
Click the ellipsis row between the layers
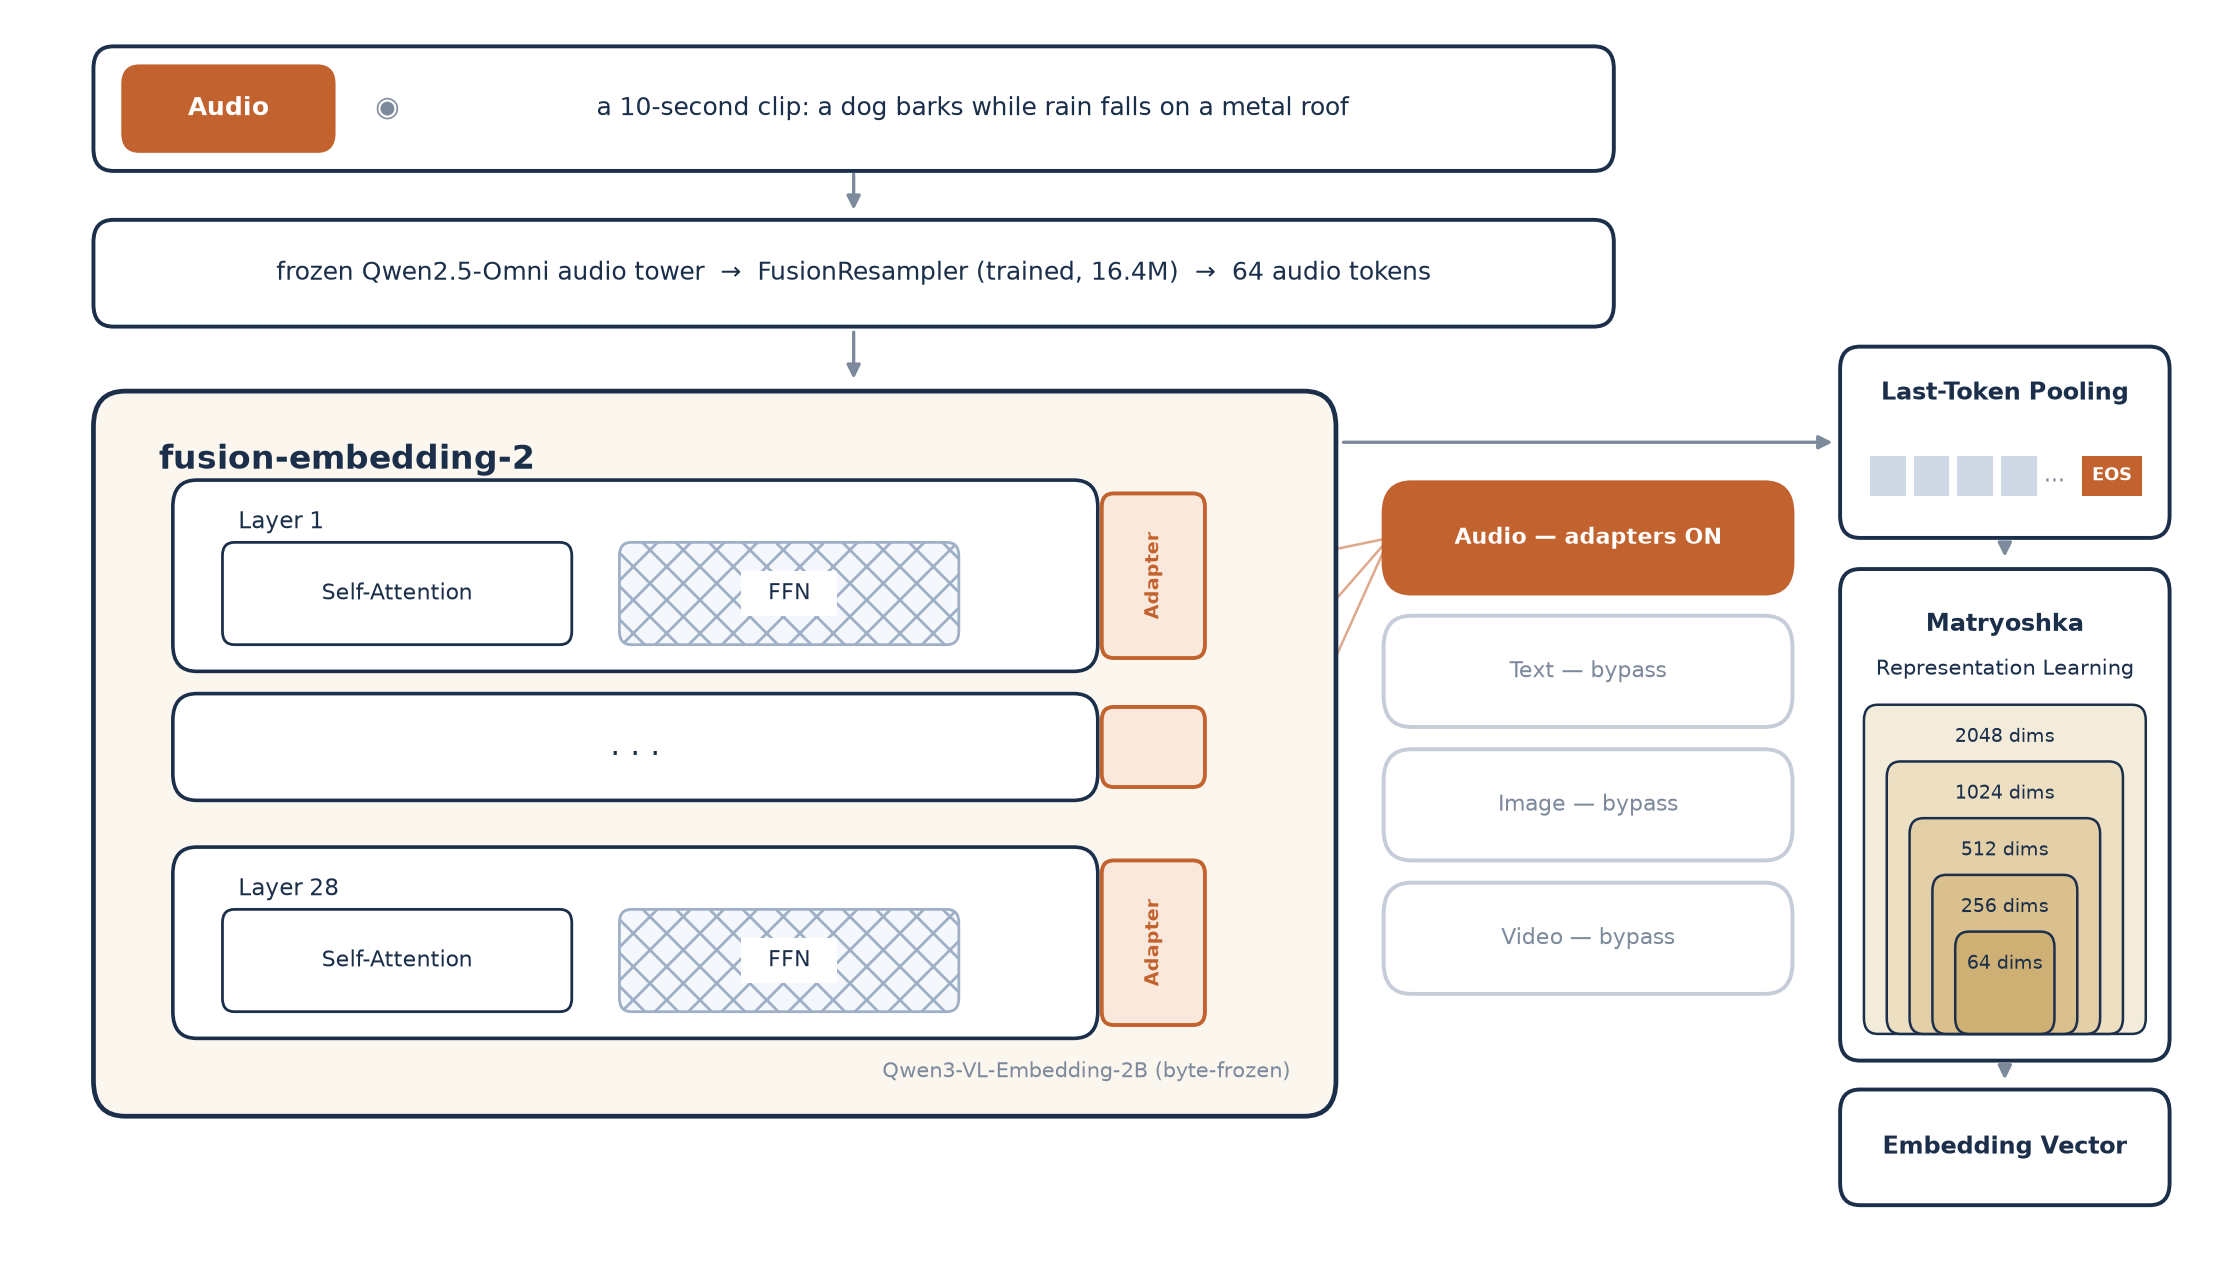click(635, 747)
